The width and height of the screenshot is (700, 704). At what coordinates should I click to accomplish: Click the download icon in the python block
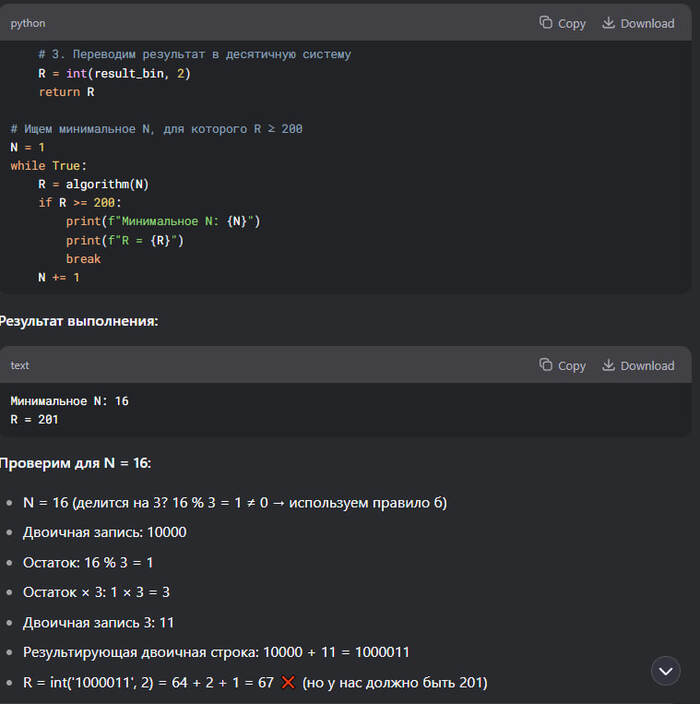608,23
